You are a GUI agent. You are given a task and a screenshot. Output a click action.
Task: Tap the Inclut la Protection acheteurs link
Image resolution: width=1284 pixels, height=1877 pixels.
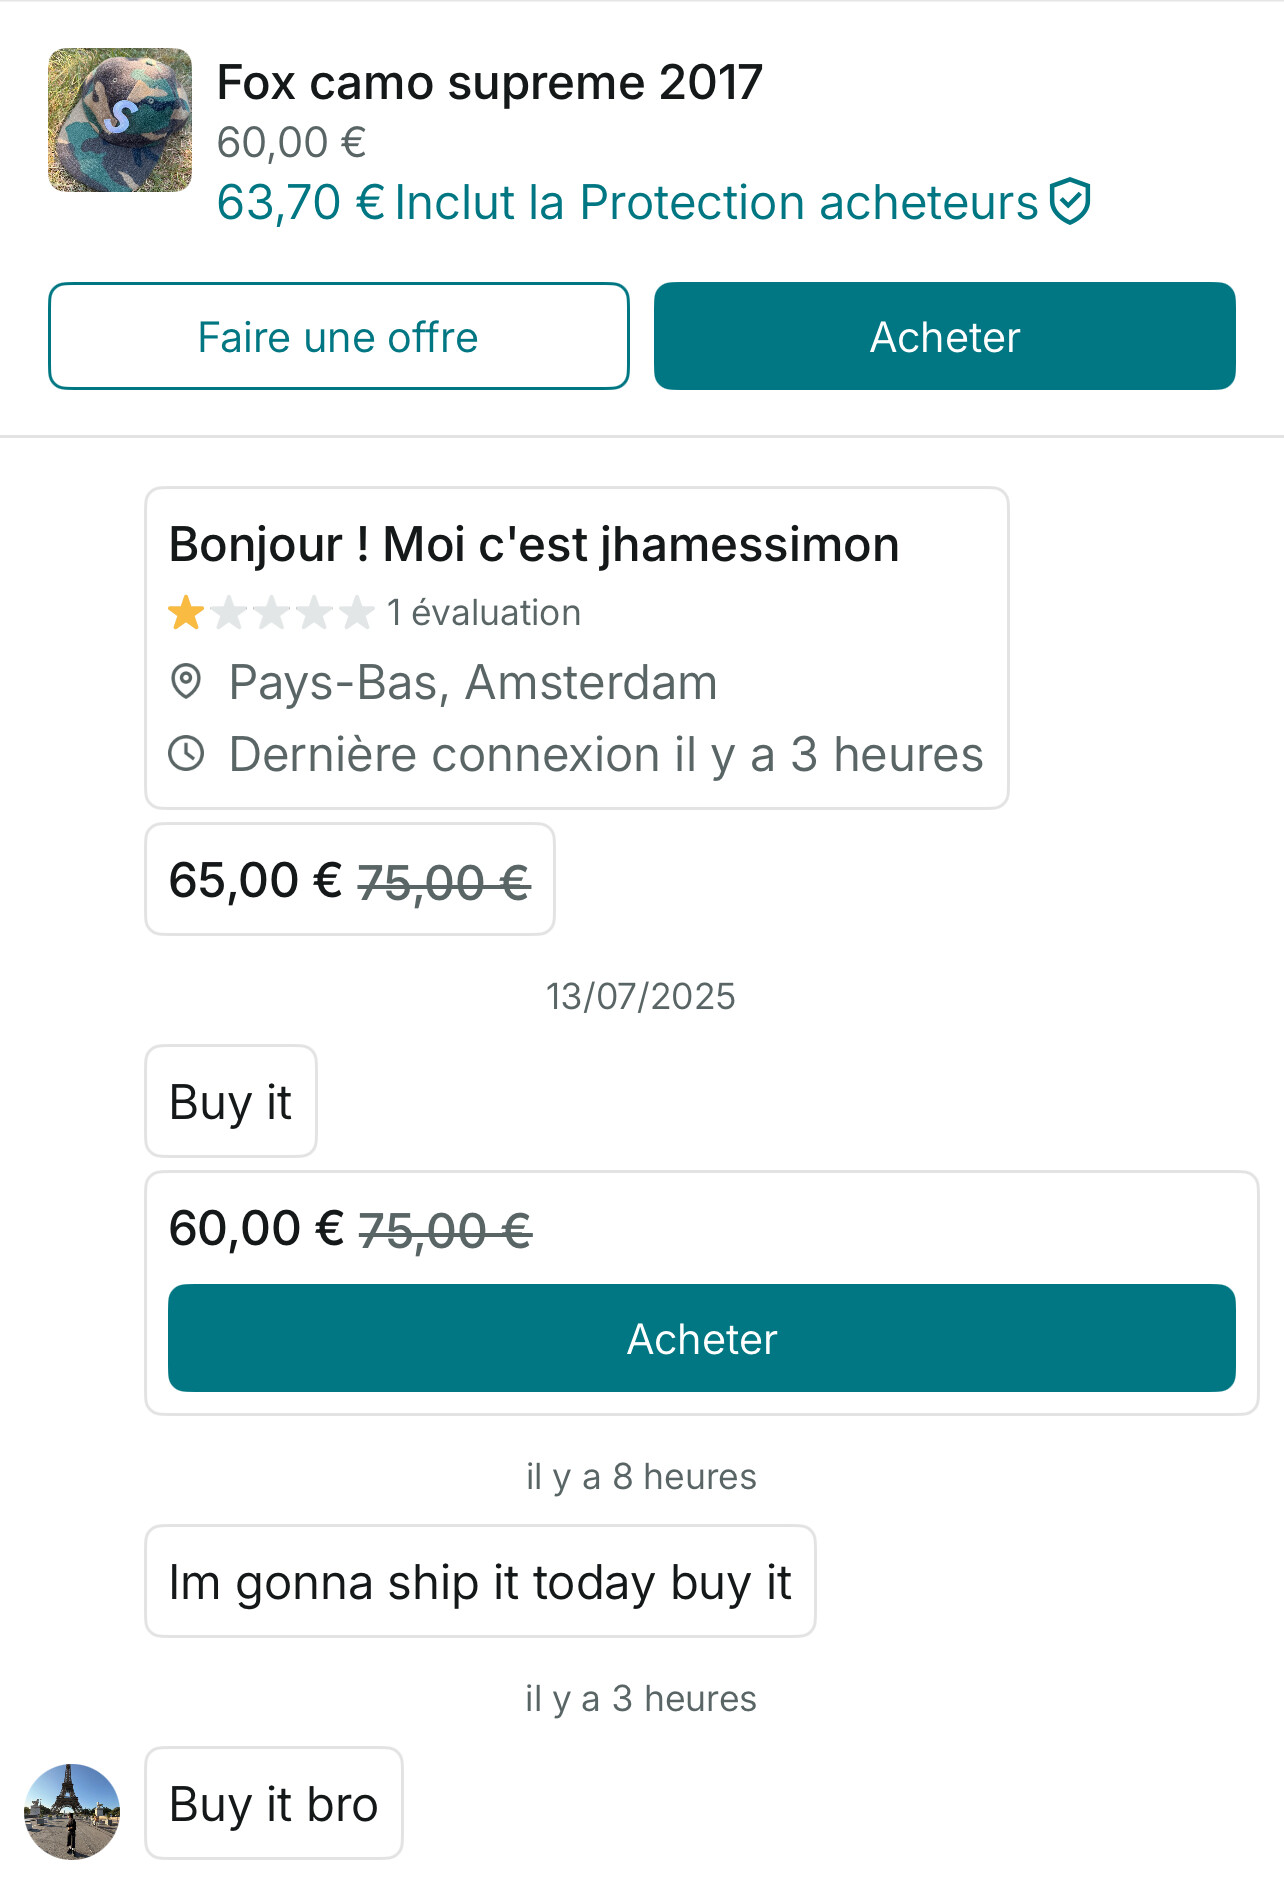click(716, 203)
